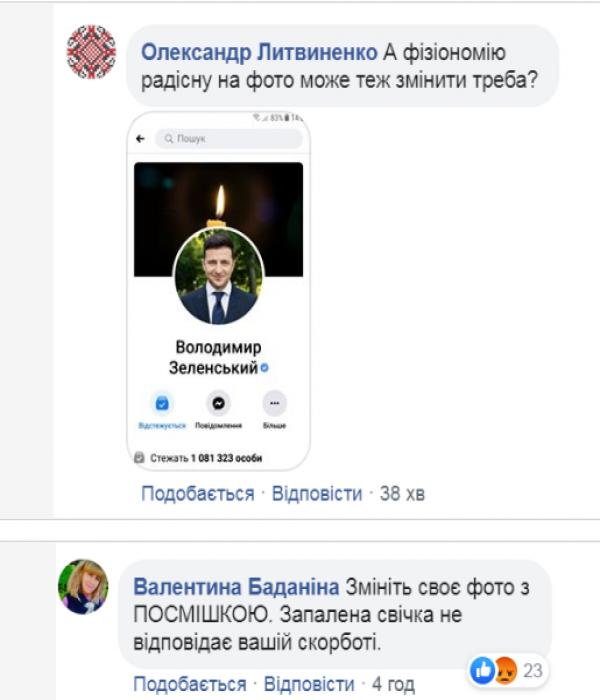
Task: Reply to Олександр Литвиненко's comment
Action: coord(317,493)
